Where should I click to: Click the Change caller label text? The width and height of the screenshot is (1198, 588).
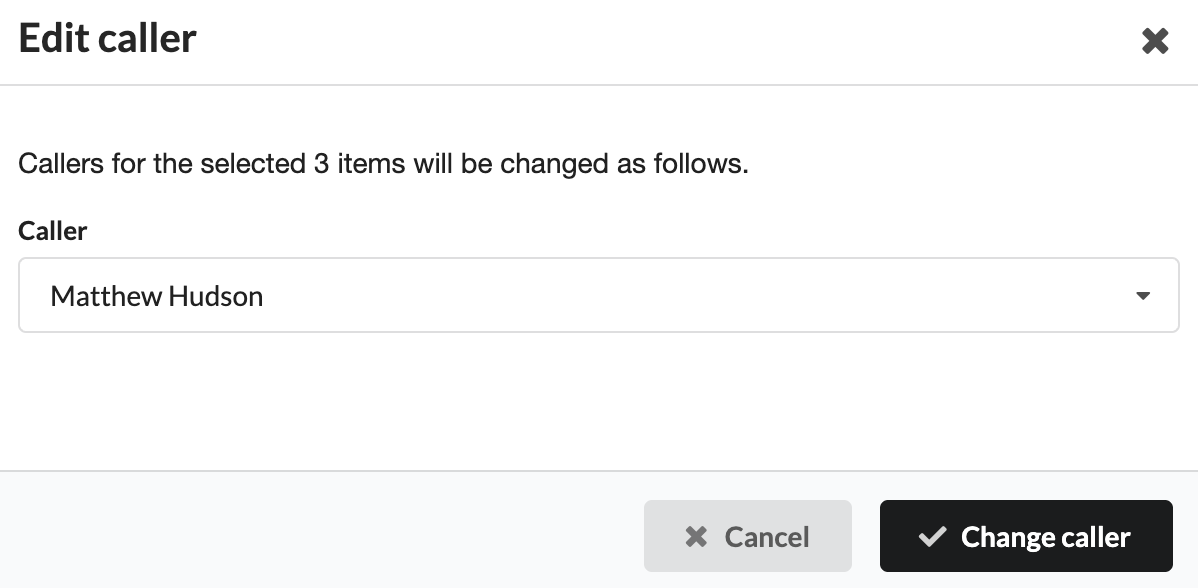pos(1045,537)
